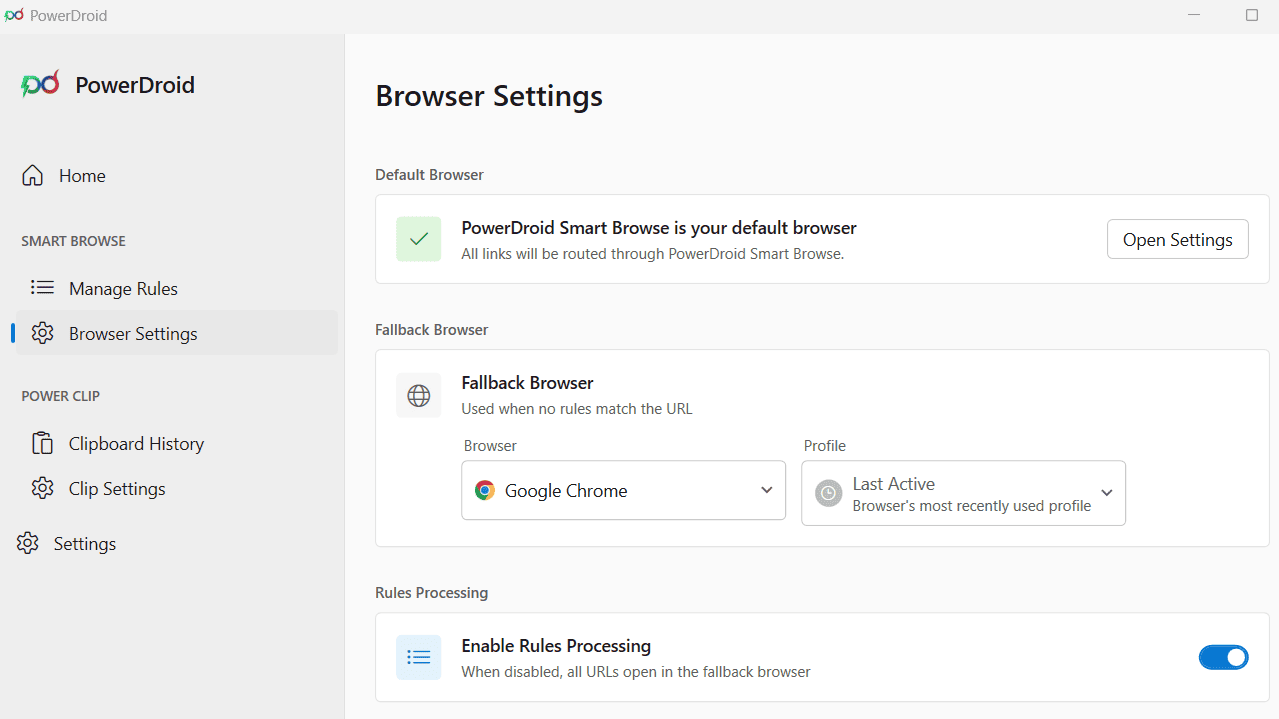Image resolution: width=1279 pixels, height=719 pixels.
Task: Click the Last Active clock icon
Action: tap(828, 493)
